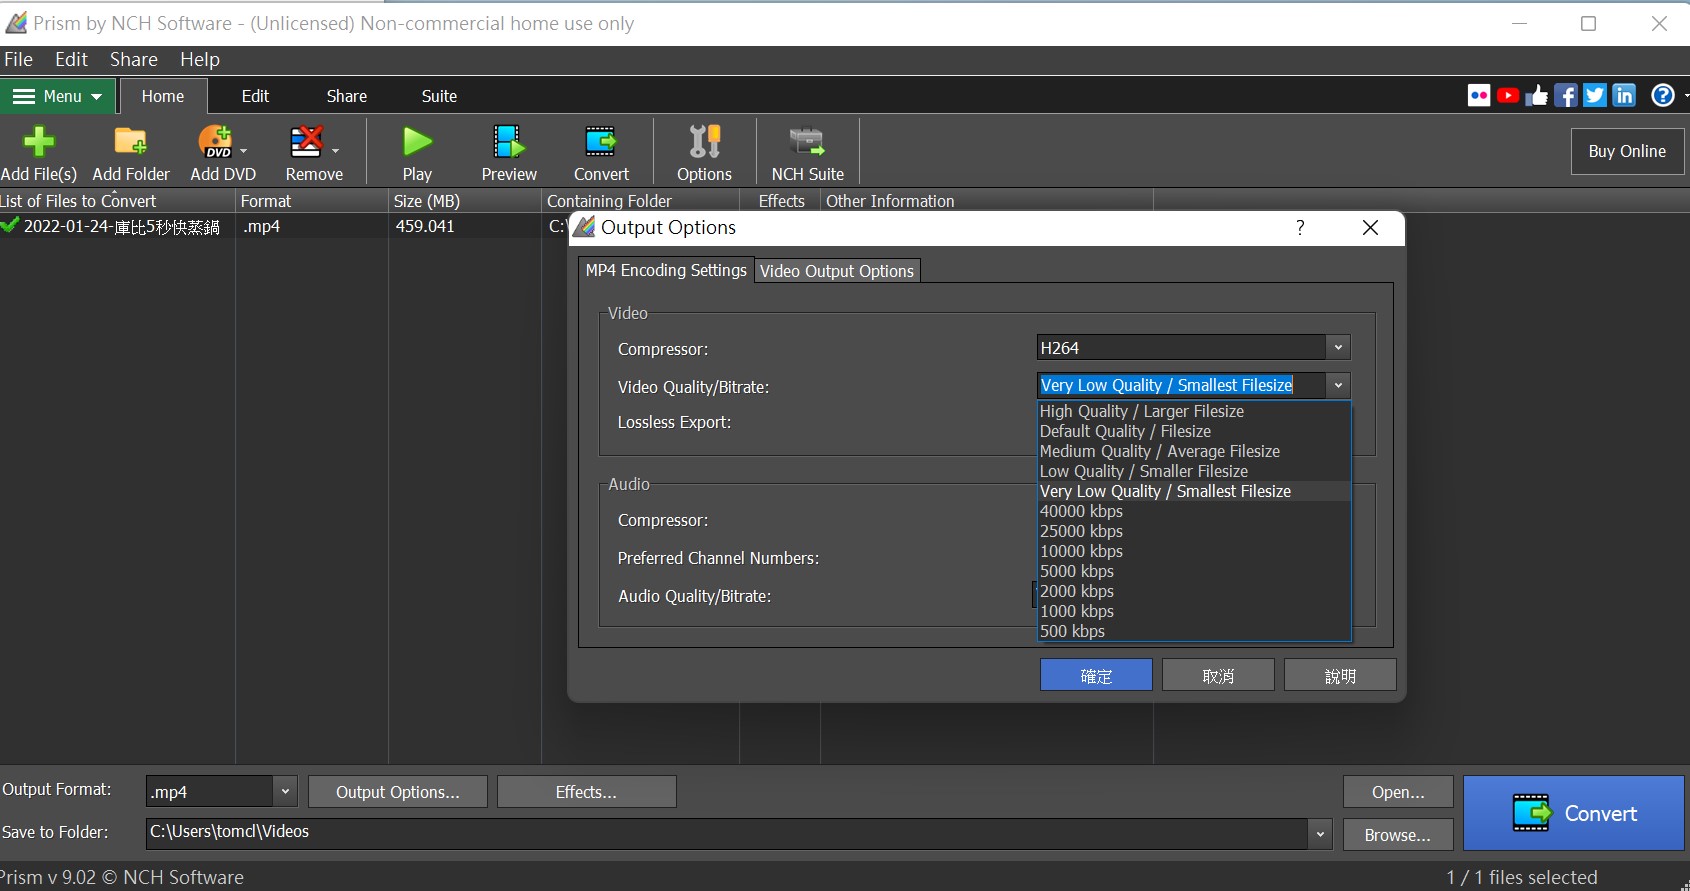Launch NCH Suite from the toolbar
This screenshot has height=891, width=1690.
[807, 143]
